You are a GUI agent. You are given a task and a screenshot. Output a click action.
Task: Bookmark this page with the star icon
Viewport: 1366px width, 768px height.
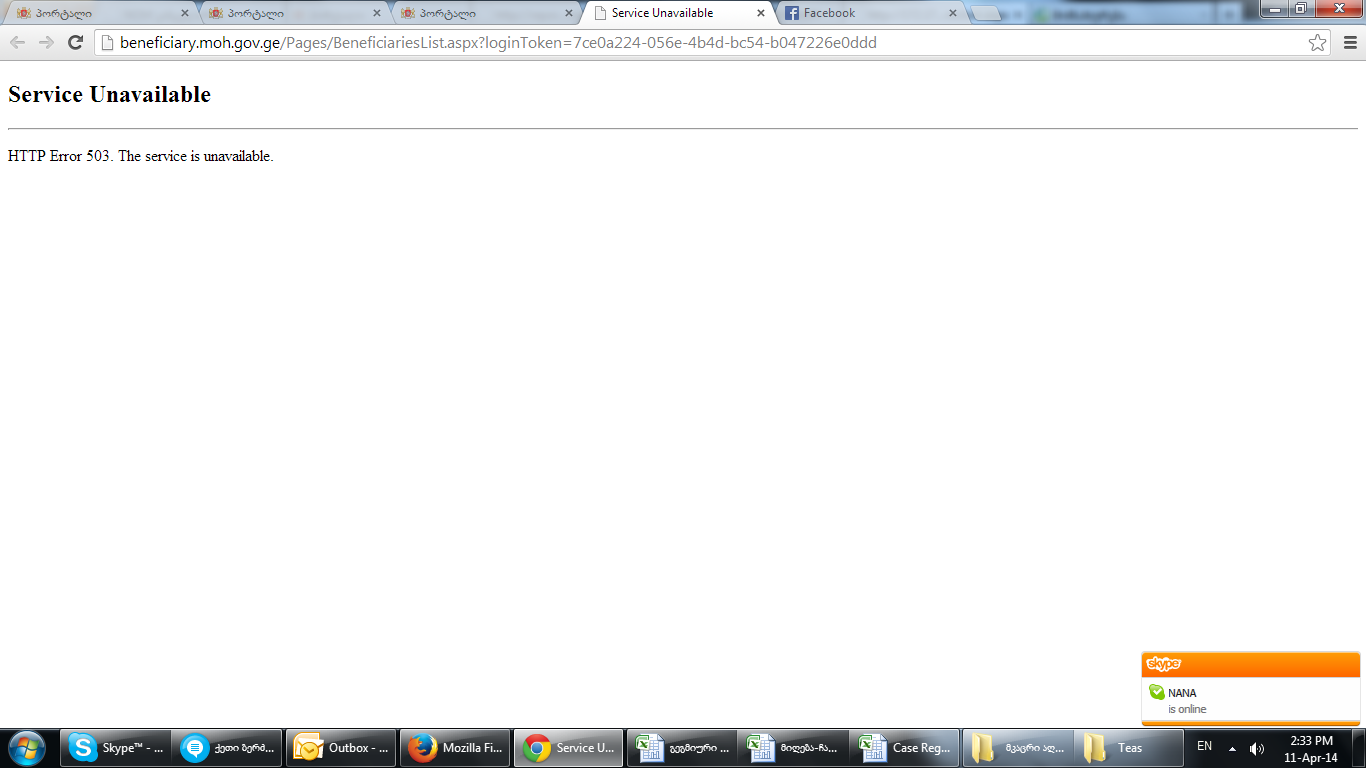[x=1317, y=42]
